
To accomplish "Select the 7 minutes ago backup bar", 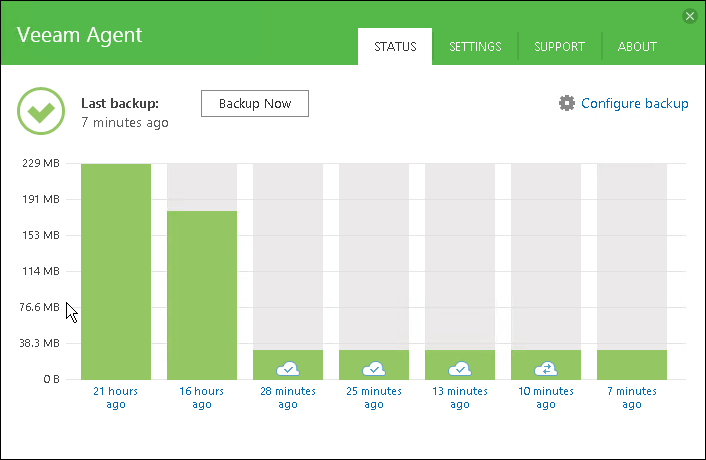I will point(632,364).
